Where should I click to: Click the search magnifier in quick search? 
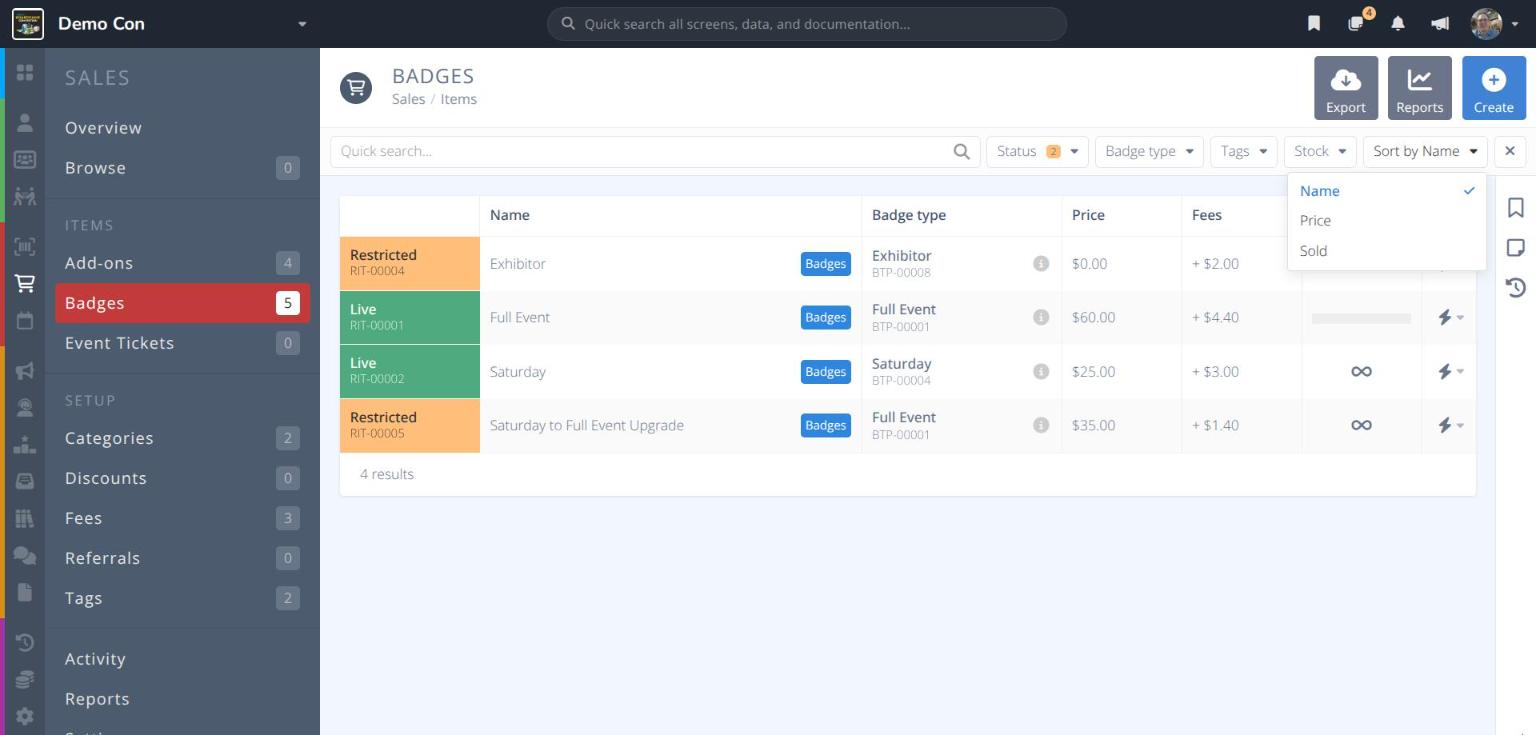point(961,152)
